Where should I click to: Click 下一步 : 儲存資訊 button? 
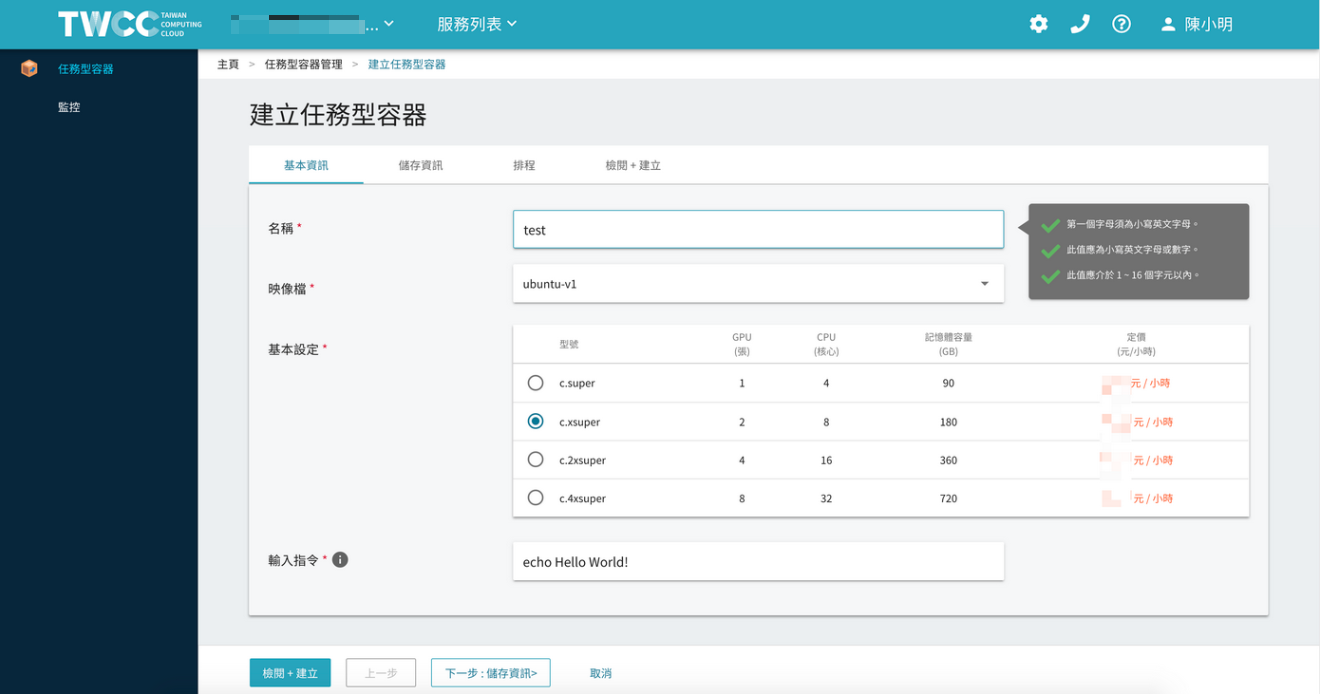(491, 673)
